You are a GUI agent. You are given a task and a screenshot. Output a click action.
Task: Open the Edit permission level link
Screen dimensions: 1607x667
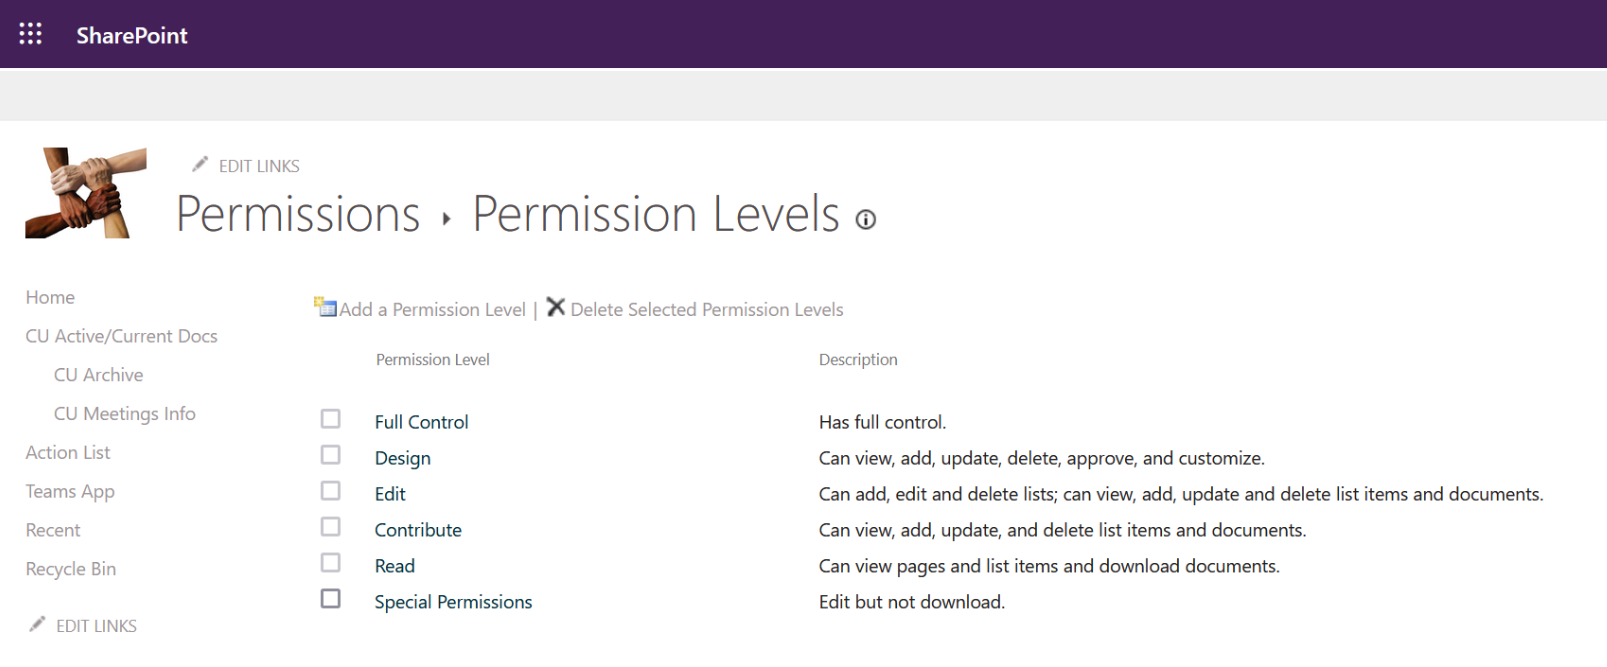tap(390, 494)
